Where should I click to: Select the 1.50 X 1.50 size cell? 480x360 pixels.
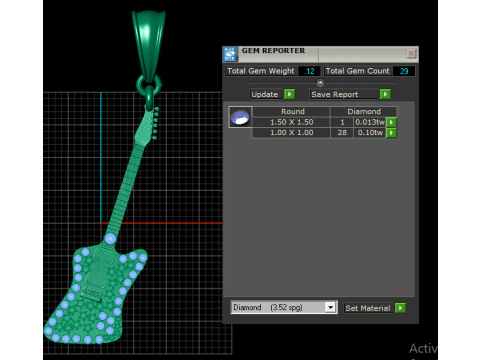(x=291, y=122)
